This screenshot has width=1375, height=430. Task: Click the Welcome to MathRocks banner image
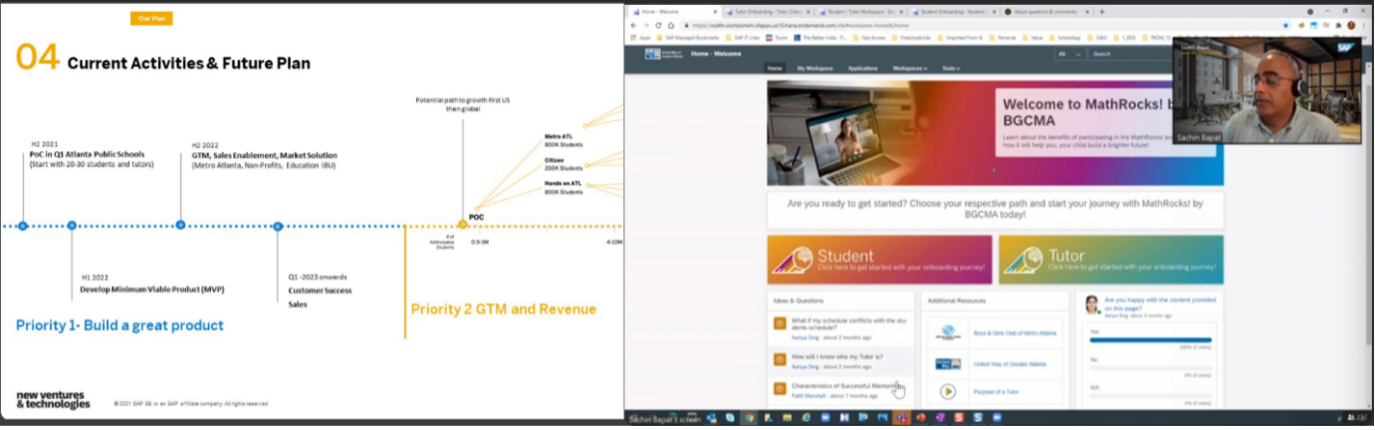click(995, 133)
